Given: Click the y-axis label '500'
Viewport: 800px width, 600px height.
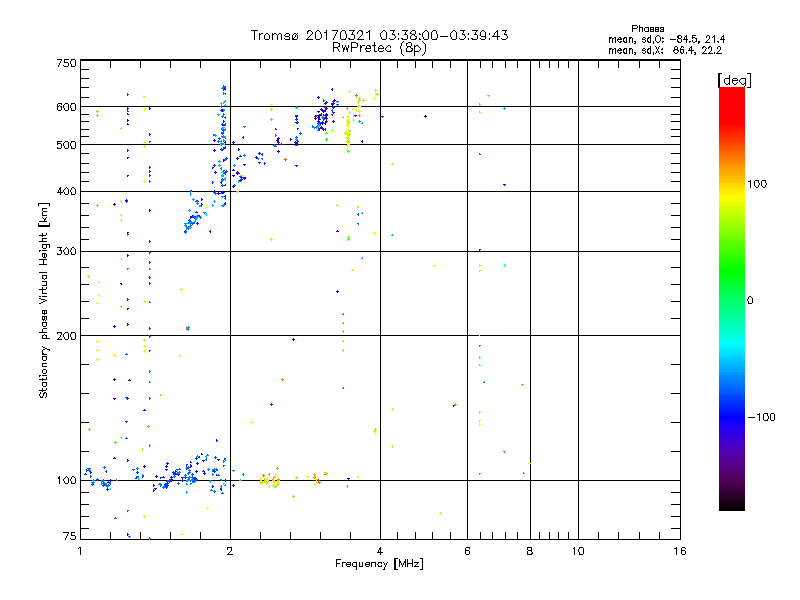Looking at the screenshot, I should pyautogui.click(x=66, y=145).
